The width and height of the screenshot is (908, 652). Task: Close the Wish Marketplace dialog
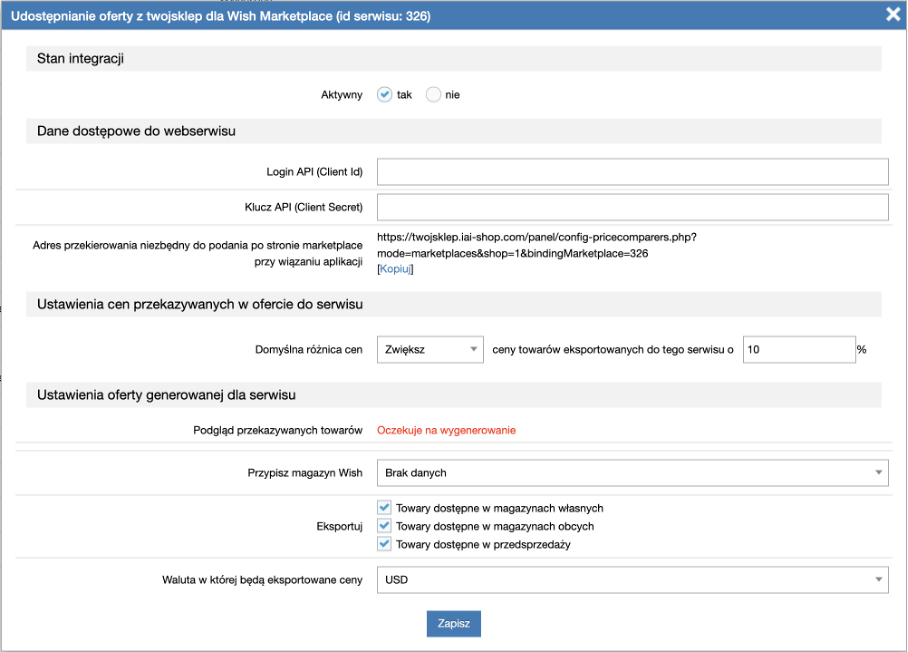tap(892, 14)
